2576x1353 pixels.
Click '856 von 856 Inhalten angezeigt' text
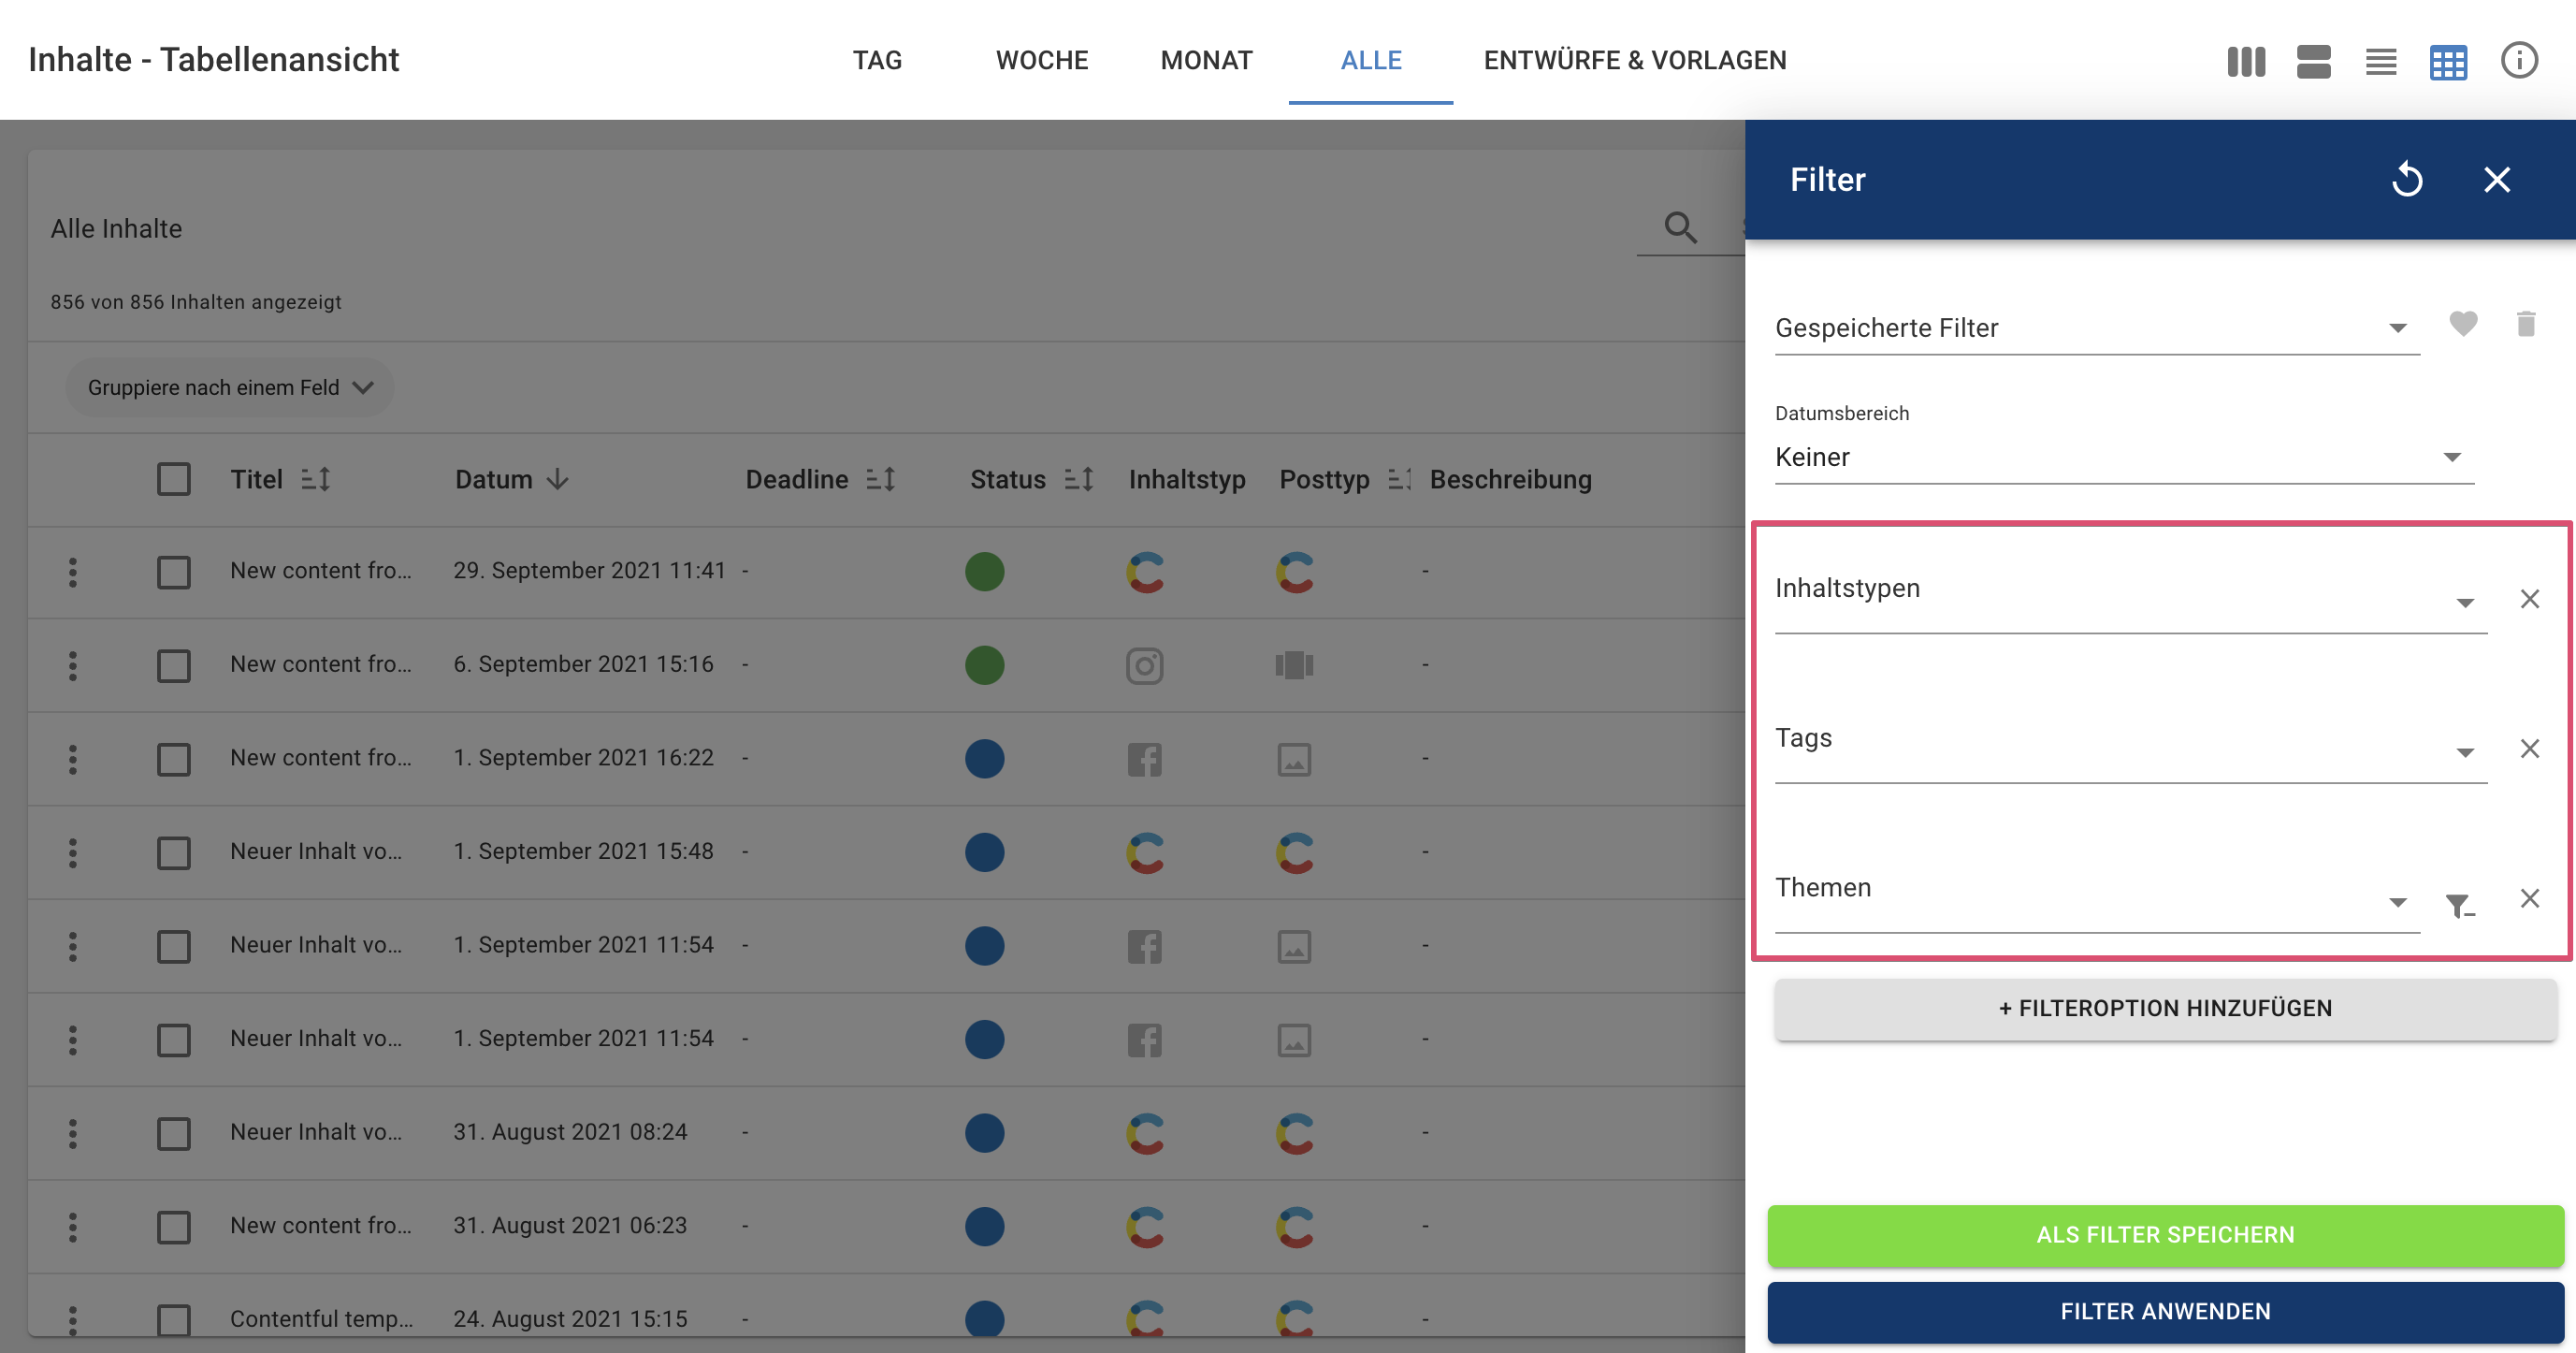196,302
